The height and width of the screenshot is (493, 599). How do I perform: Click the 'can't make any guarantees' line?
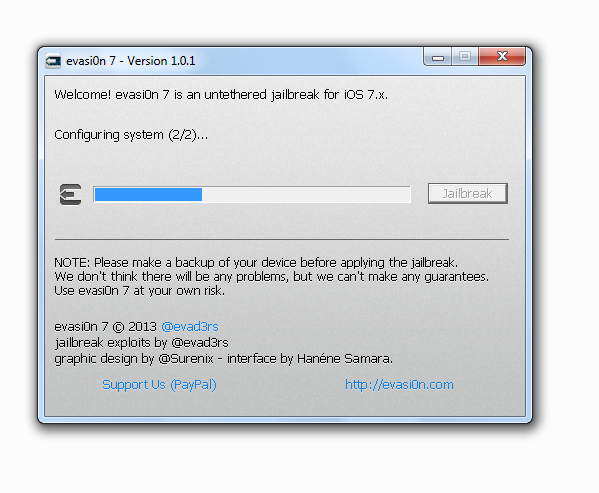coord(271,277)
